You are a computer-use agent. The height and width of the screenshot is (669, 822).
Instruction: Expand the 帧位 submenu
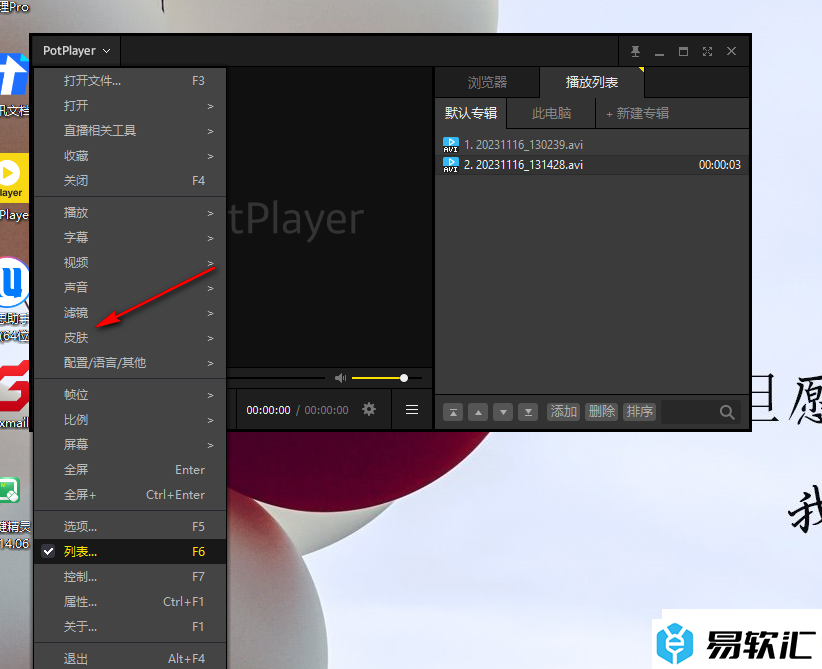130,395
